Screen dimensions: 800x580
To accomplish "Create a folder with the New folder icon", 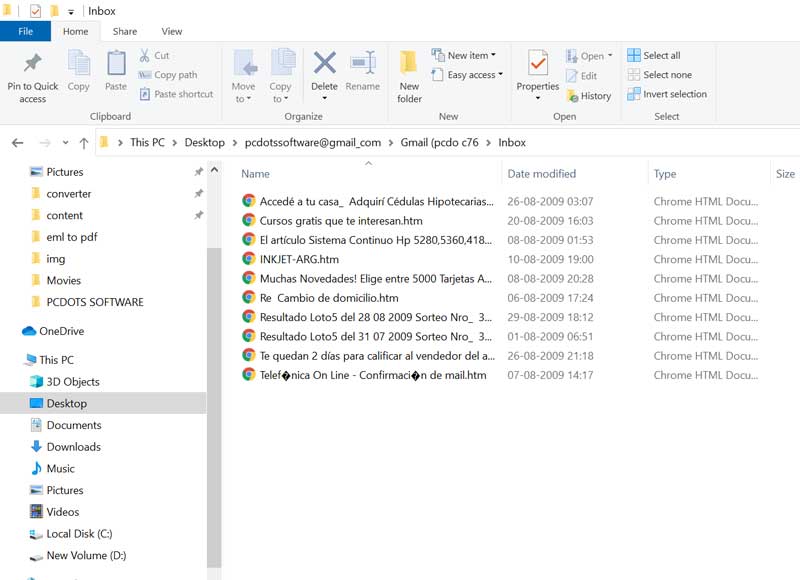I will pos(409,63).
